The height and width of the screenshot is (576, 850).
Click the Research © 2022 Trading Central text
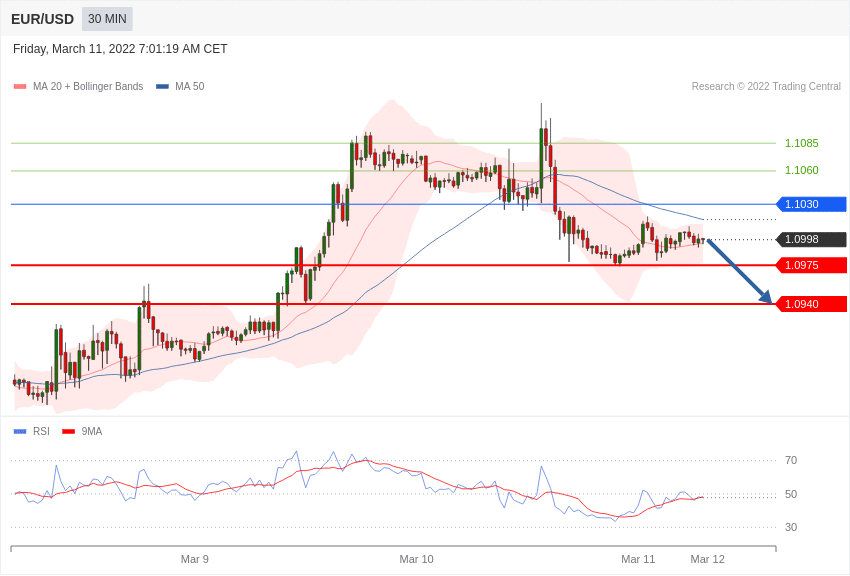766,86
